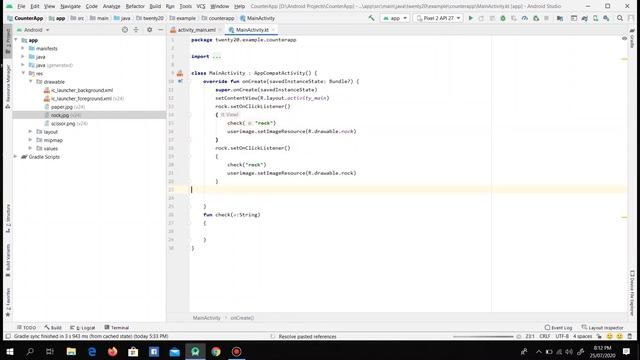The height and width of the screenshot is (360, 640).
Task: Open the Refactor menu
Action: (x=135, y=6)
